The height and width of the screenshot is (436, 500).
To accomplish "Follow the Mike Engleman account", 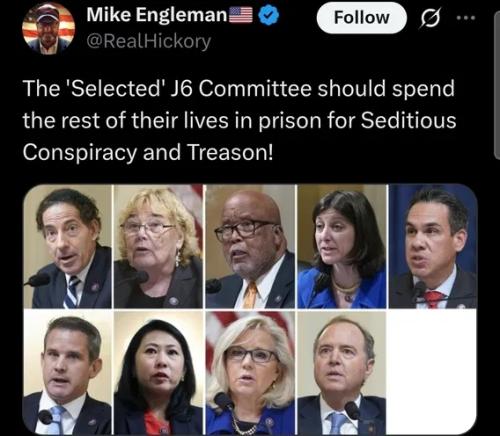I will click(x=362, y=18).
